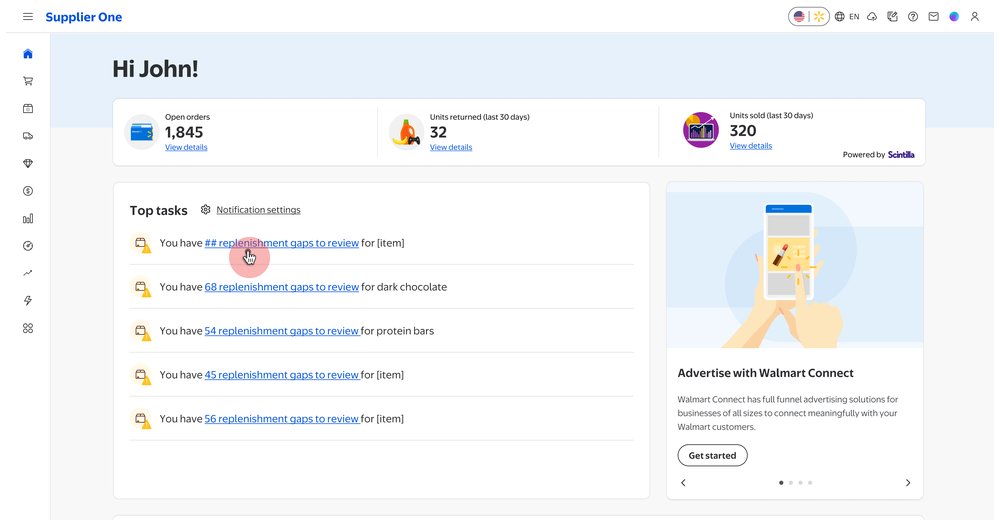Open the edit note feedback icon
Image resolution: width=1000 pixels, height=520 pixels.
(x=892, y=17)
